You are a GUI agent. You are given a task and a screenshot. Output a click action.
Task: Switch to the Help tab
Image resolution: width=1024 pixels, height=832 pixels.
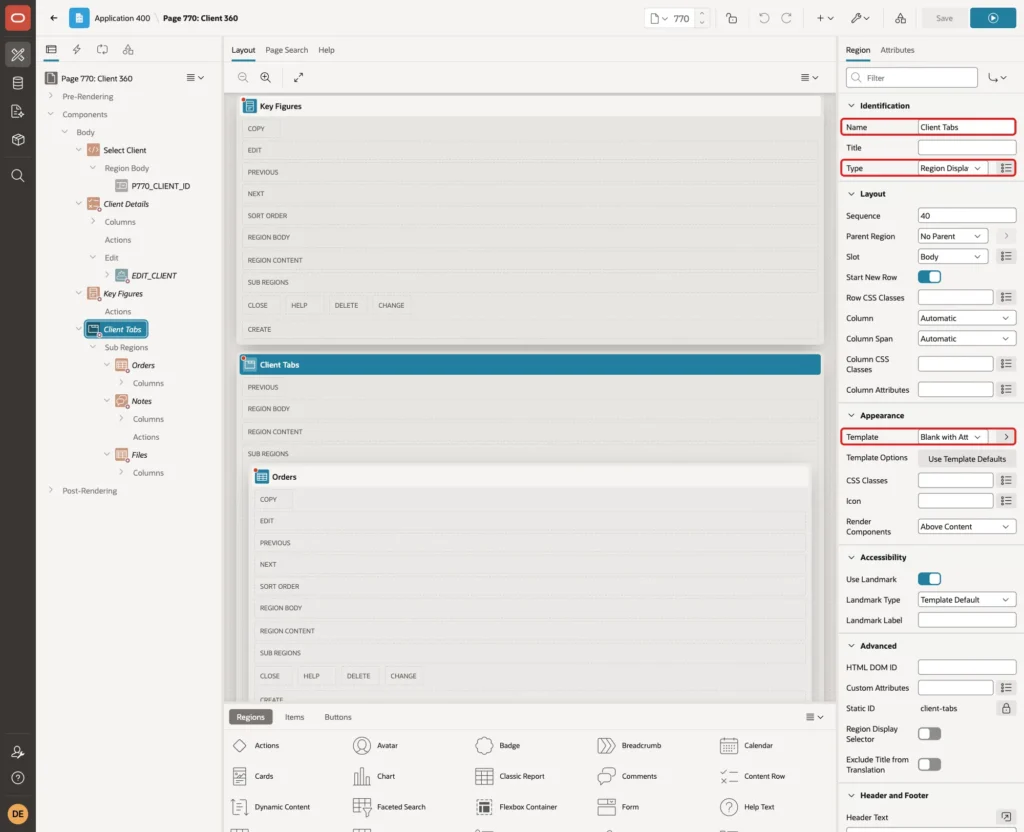pyautogui.click(x=327, y=50)
